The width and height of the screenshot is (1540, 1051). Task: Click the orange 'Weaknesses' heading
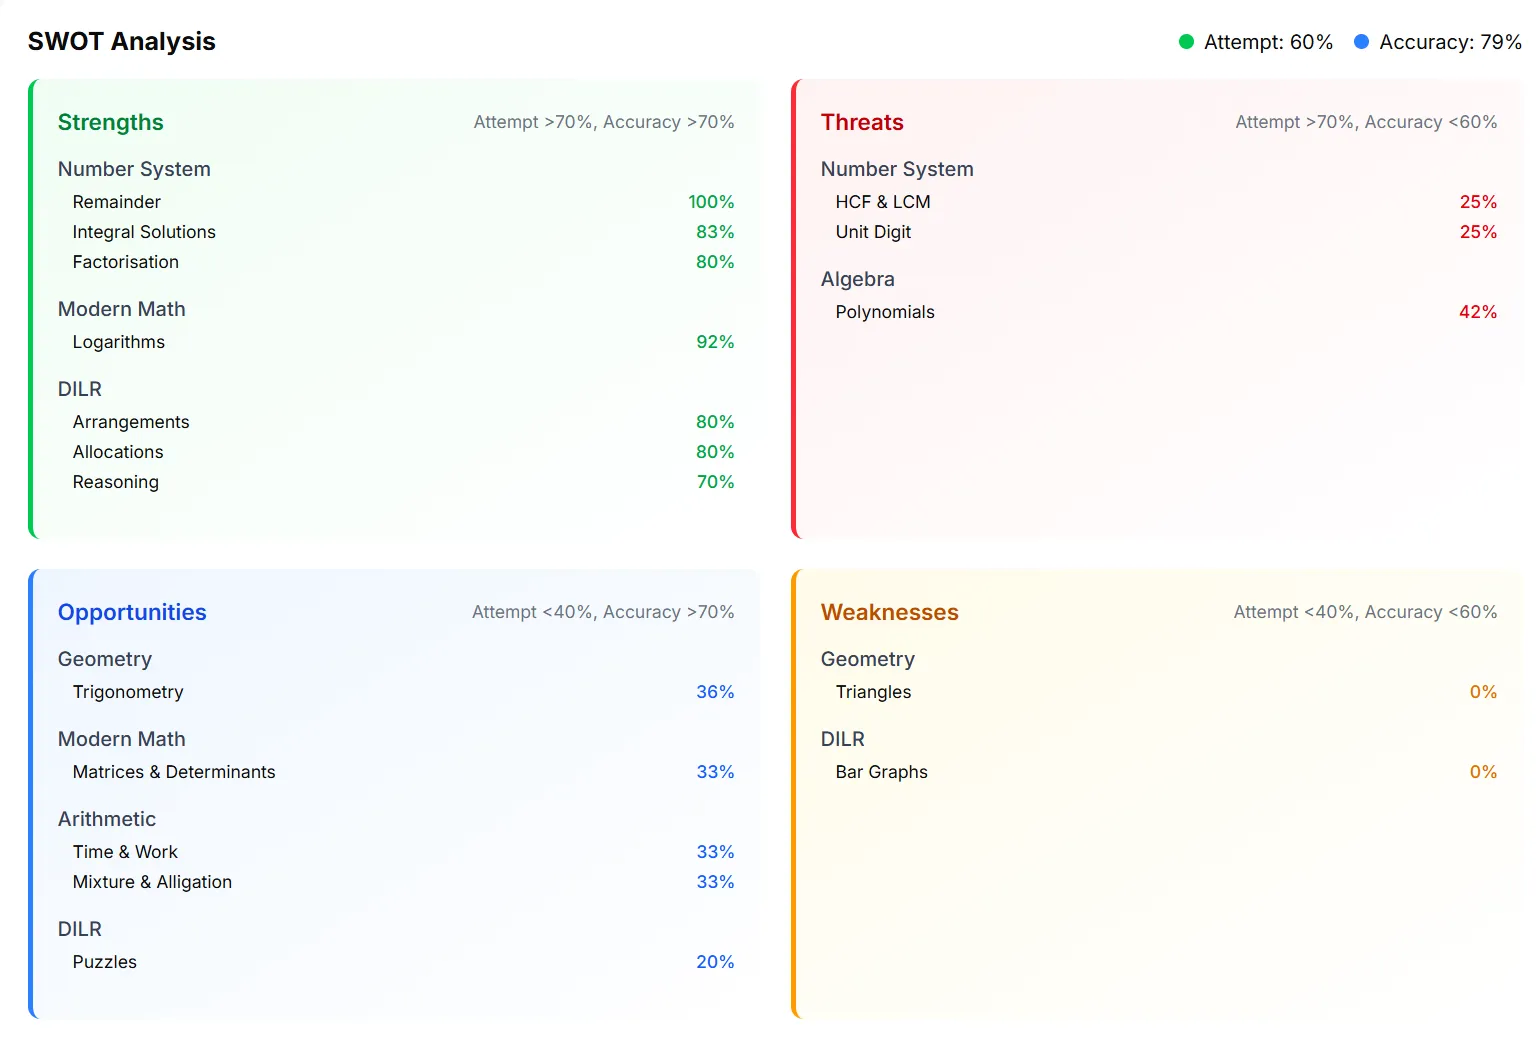(x=890, y=612)
